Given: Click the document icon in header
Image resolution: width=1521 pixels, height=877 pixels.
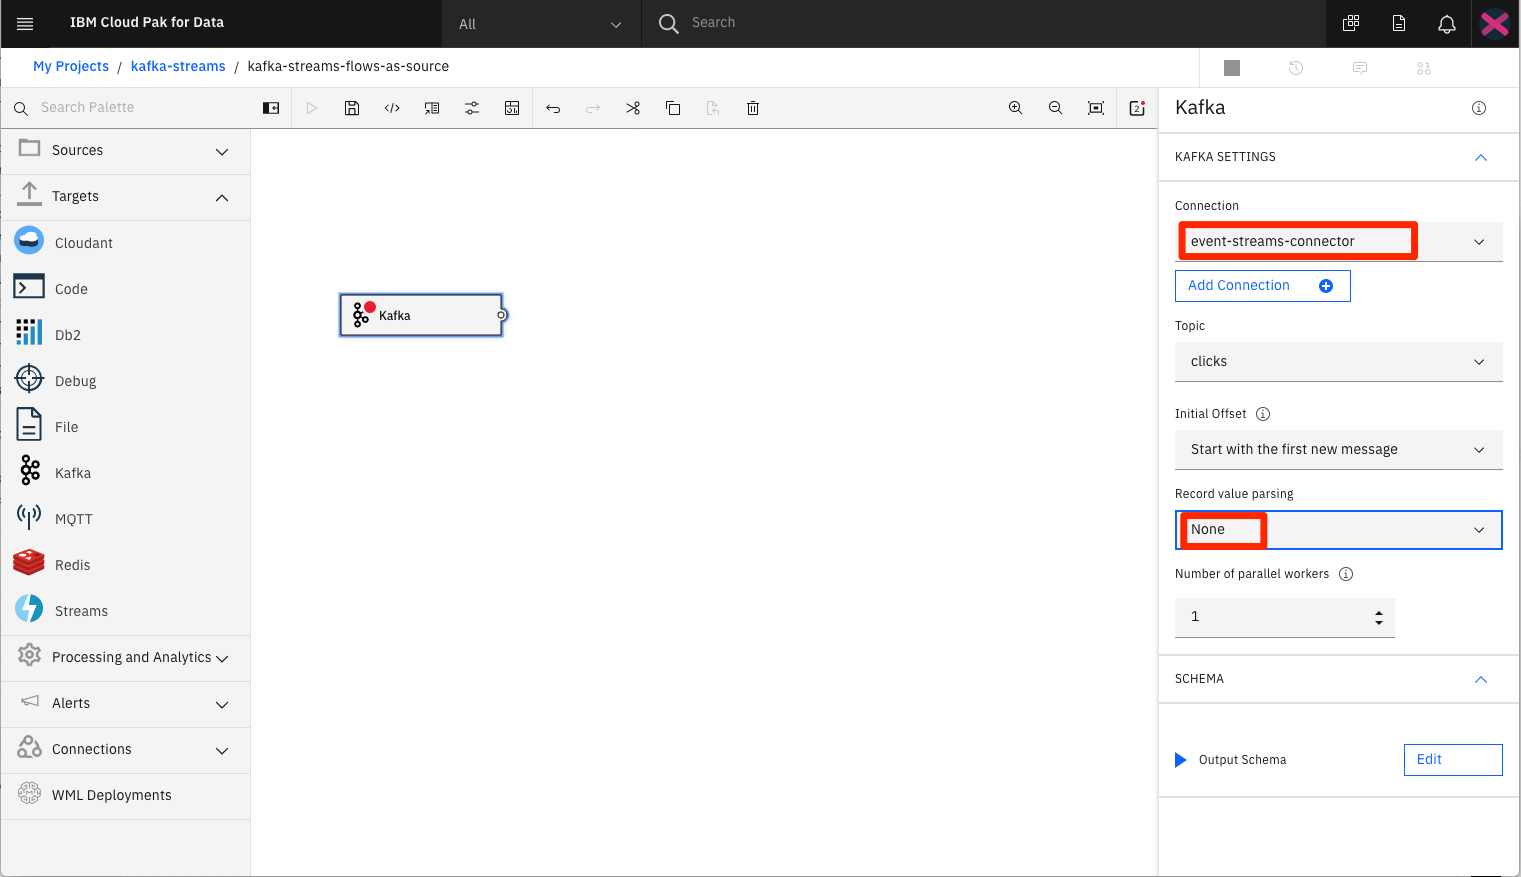Looking at the screenshot, I should pyautogui.click(x=1399, y=23).
